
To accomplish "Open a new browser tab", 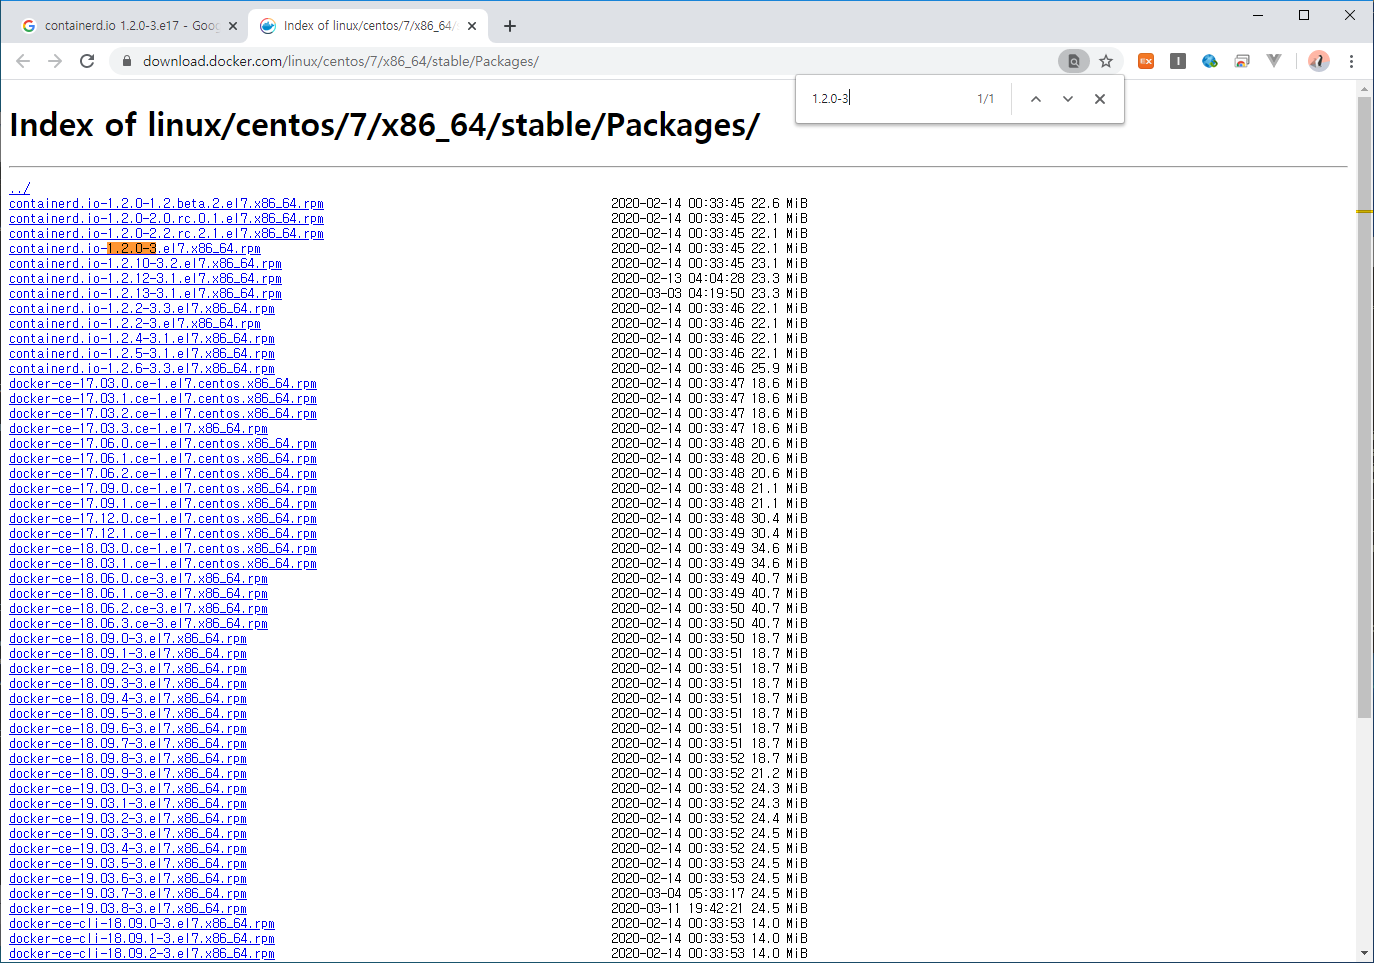I will point(510,26).
